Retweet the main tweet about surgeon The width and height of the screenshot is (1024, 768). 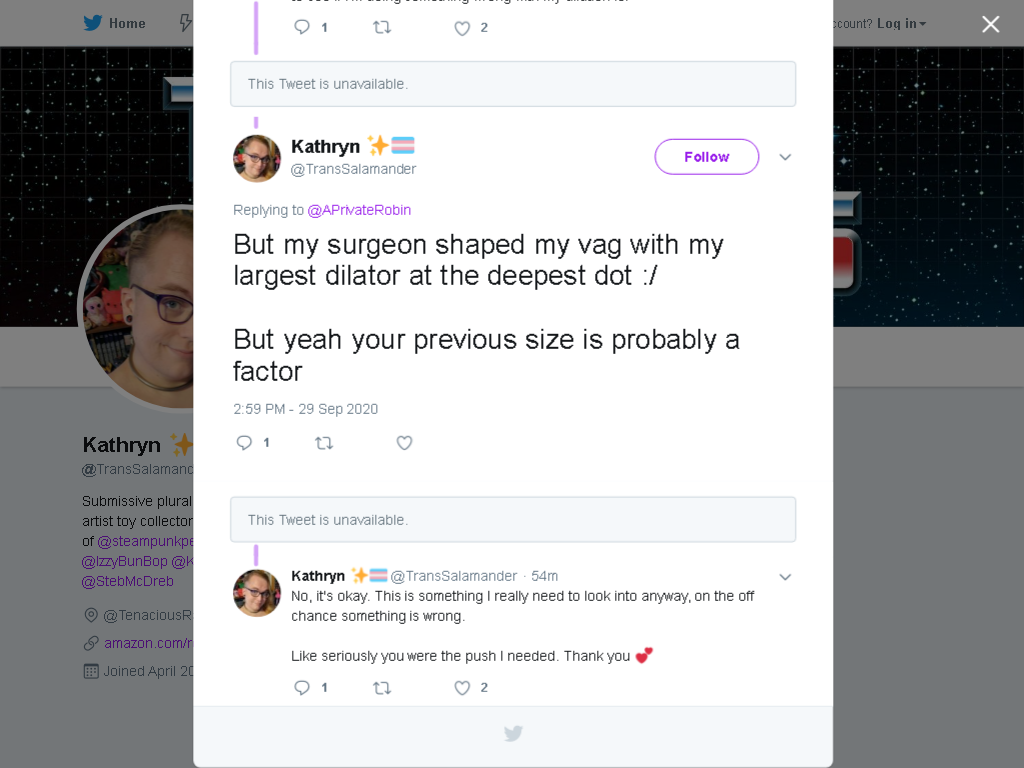(324, 443)
